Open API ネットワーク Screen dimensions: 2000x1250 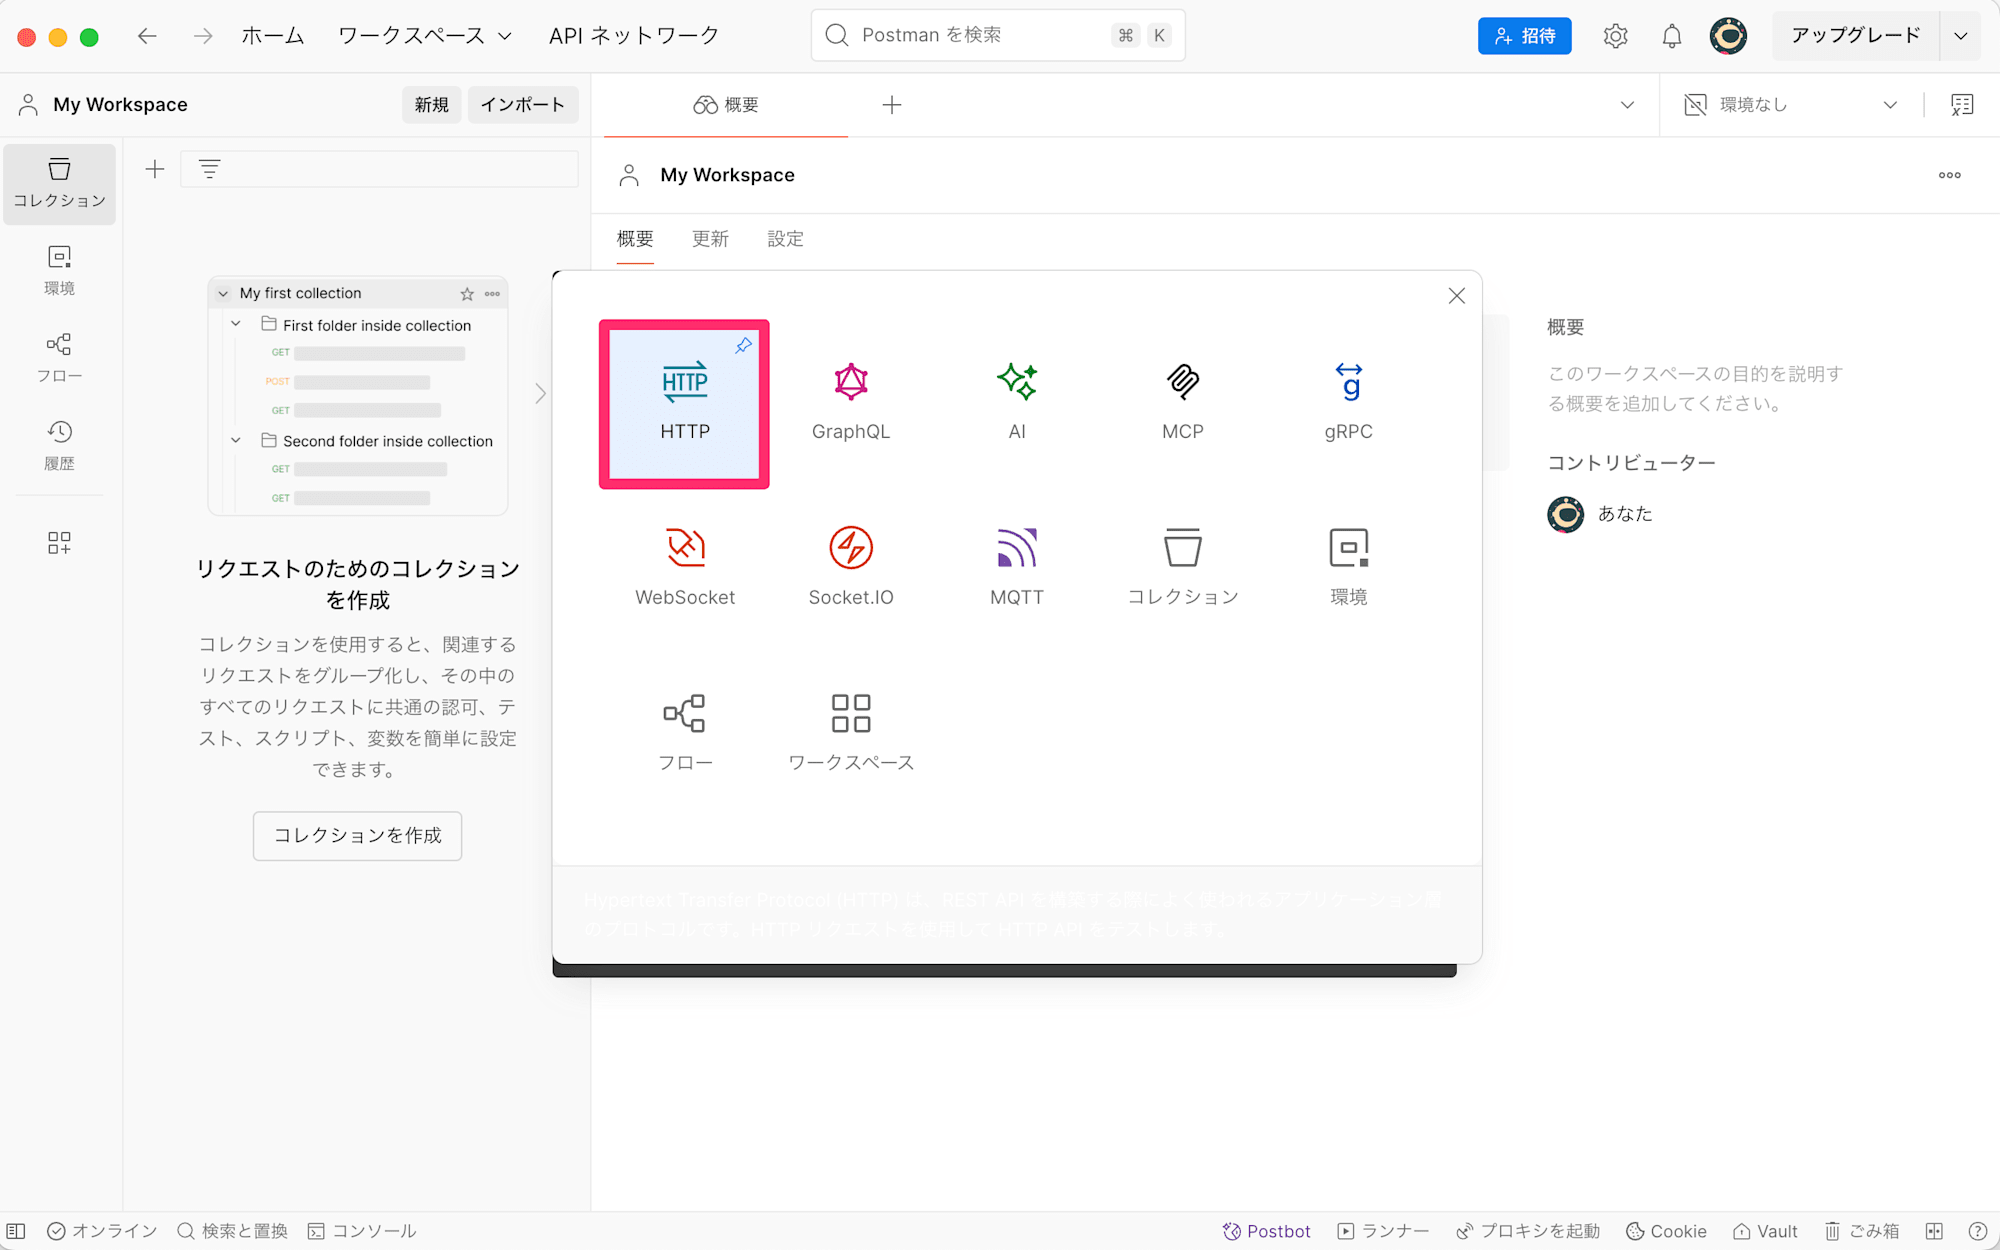pos(634,36)
